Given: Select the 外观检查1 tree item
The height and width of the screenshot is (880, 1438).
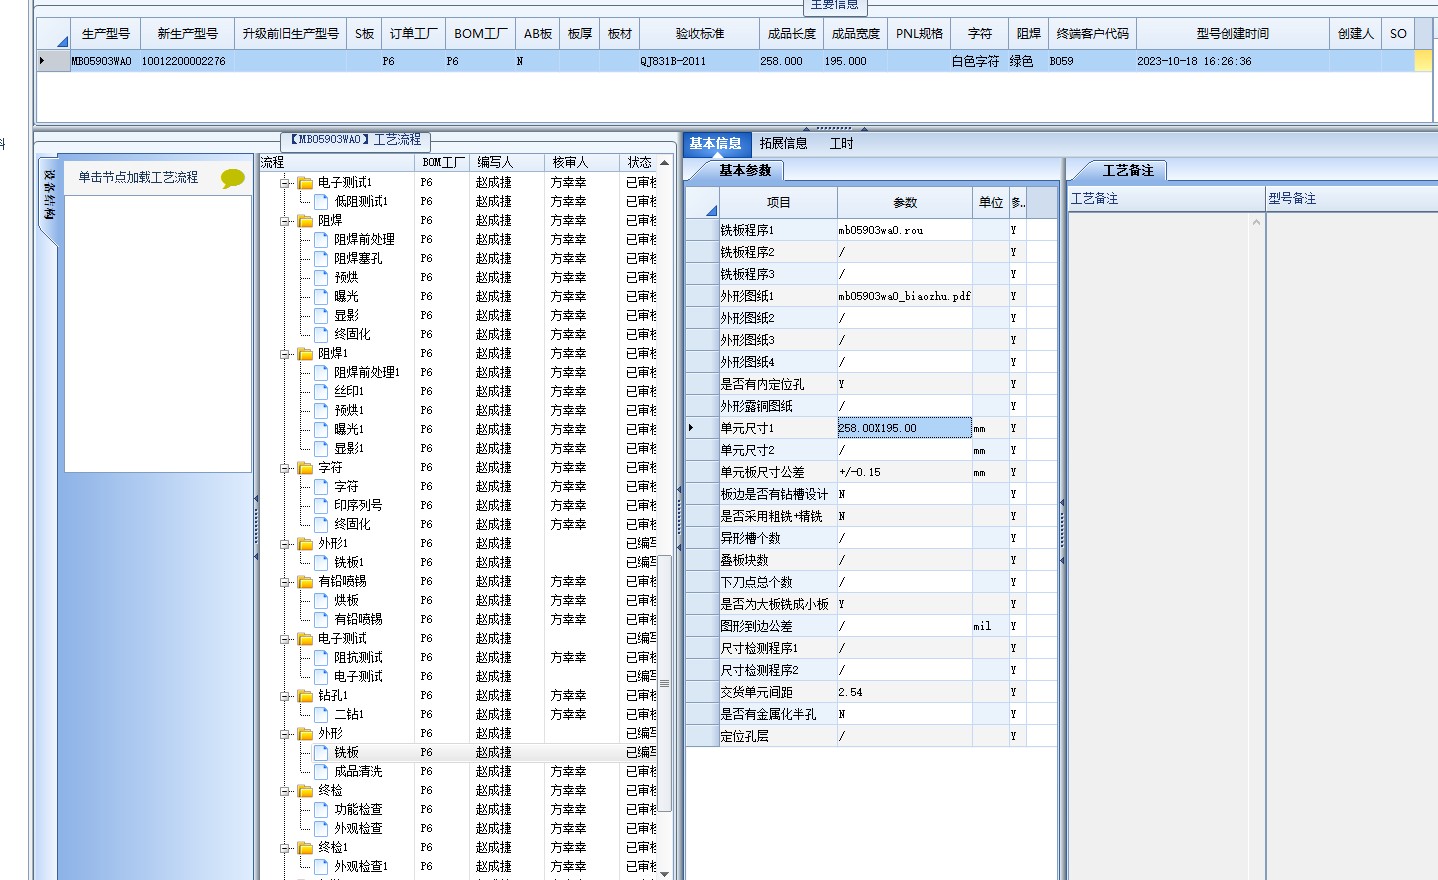Looking at the screenshot, I should [361, 867].
